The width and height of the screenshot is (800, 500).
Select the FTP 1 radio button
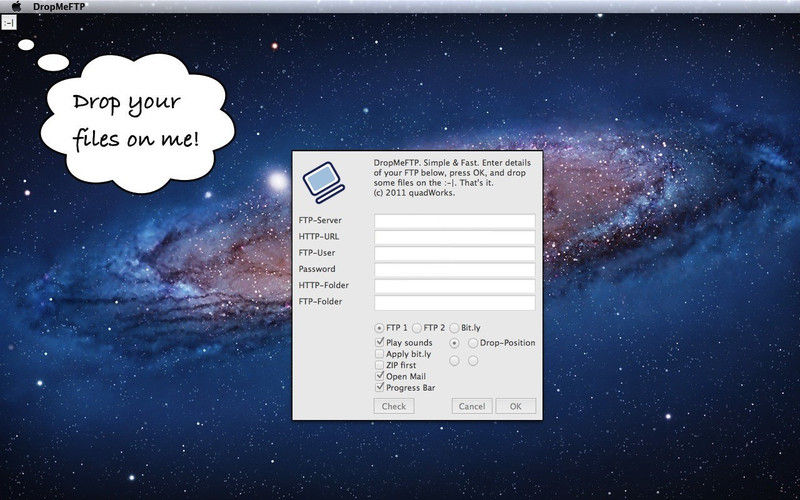(x=379, y=328)
